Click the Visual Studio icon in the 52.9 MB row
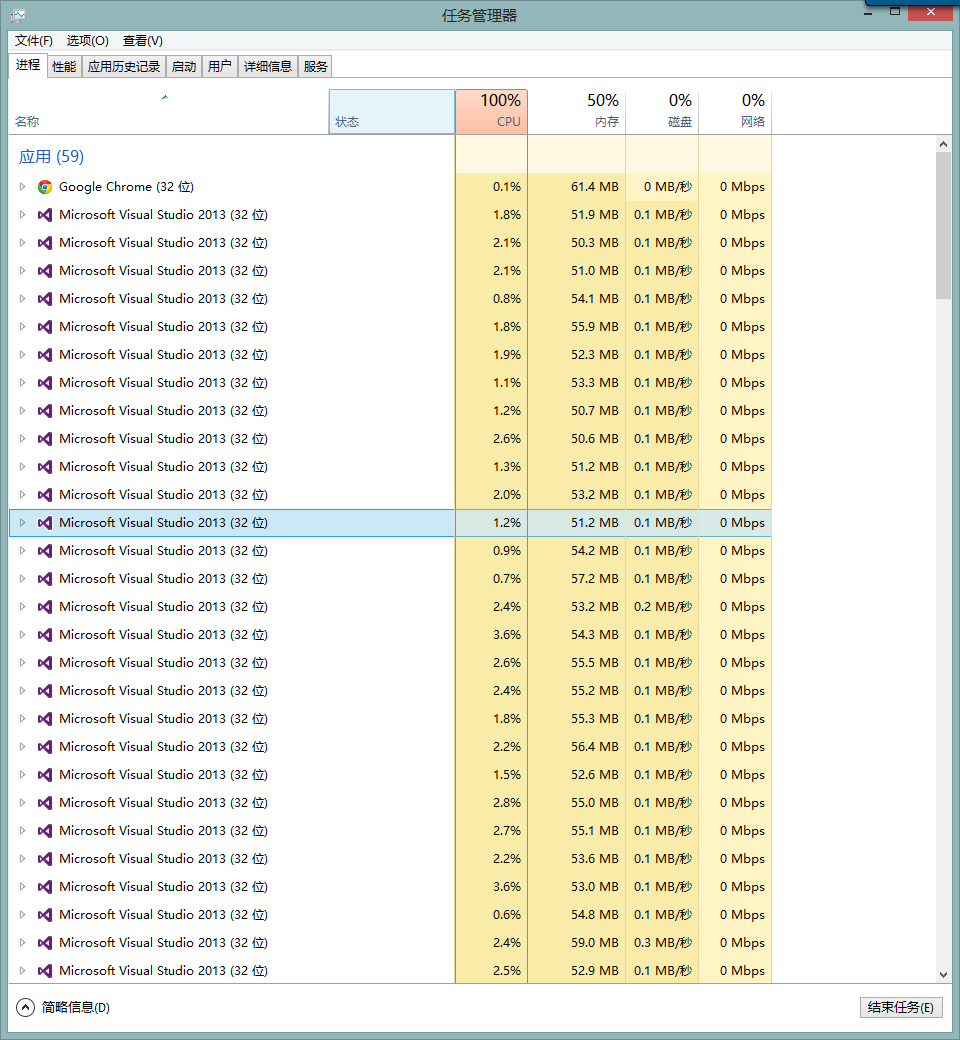 point(44,970)
